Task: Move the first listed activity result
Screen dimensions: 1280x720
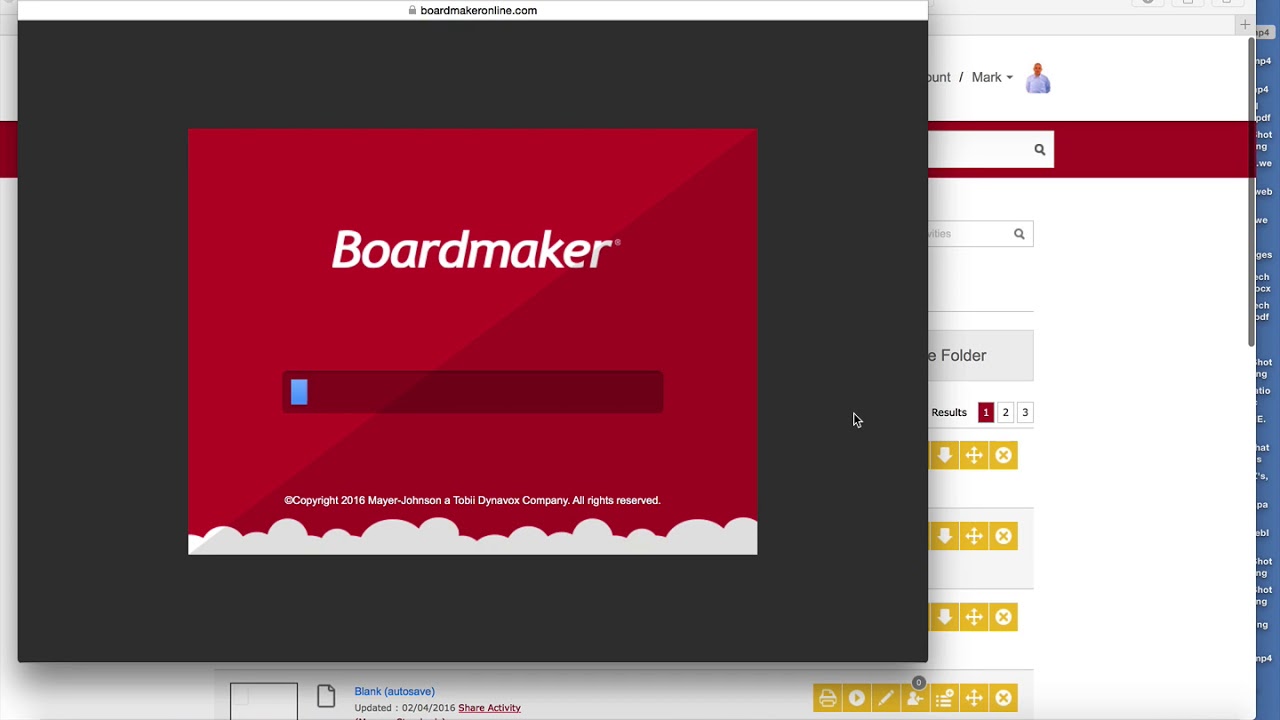Action: point(974,456)
